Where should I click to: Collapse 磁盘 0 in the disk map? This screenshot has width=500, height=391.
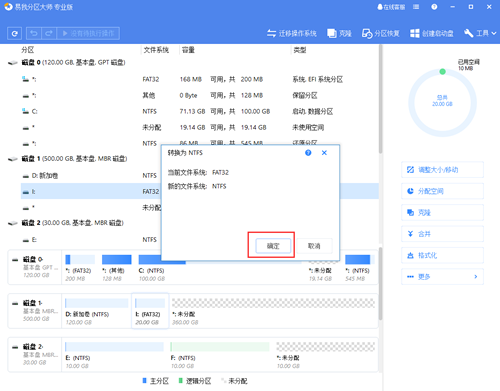click(x=15, y=260)
